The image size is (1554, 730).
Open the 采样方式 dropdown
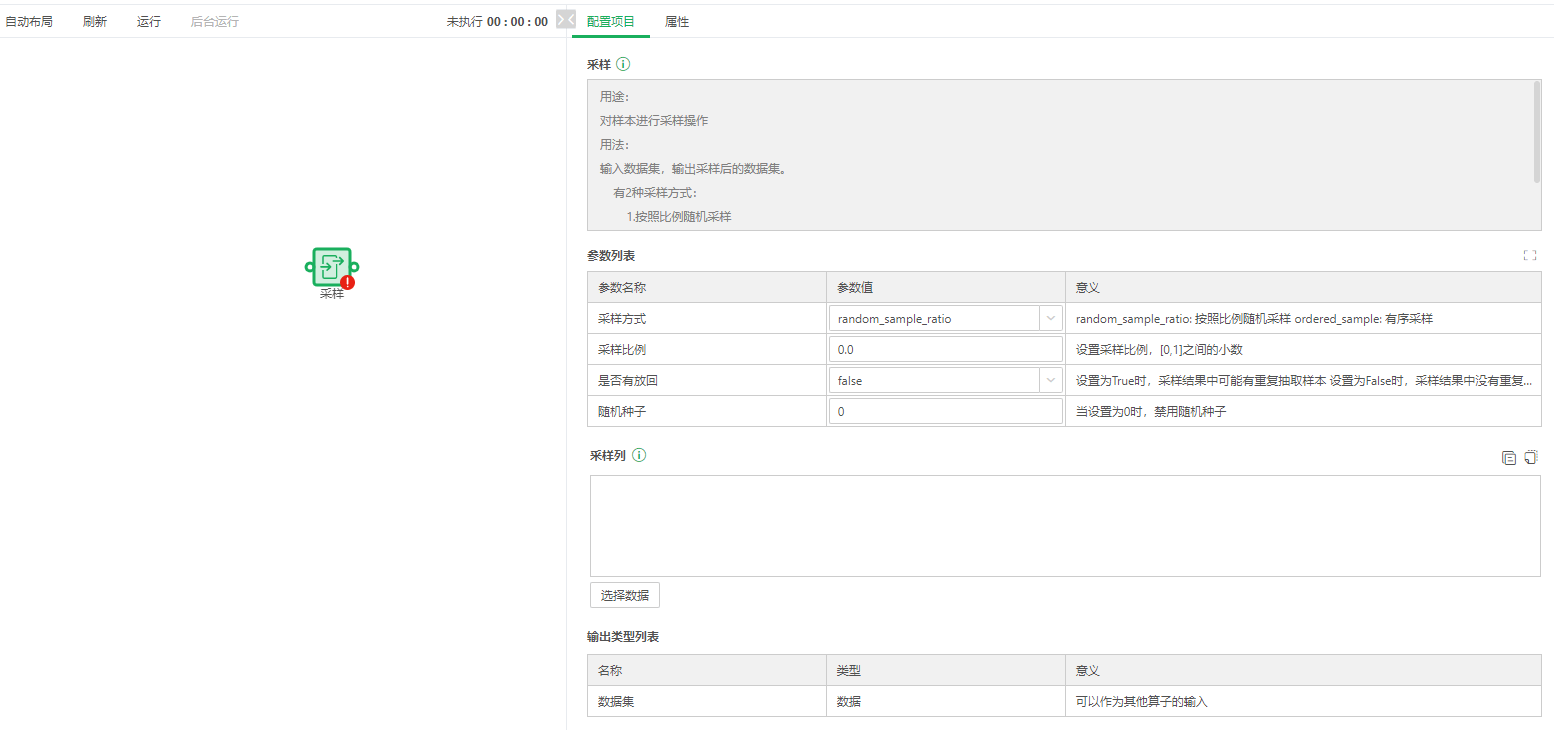[944, 319]
